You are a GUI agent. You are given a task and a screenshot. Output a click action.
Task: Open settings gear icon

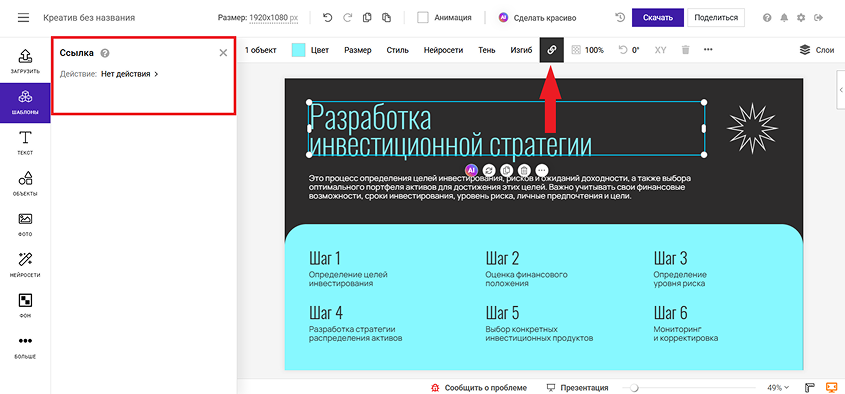coord(801,18)
